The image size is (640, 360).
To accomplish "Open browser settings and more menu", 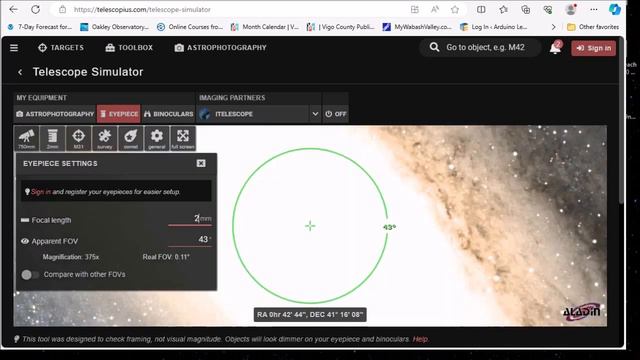I will [593, 9].
